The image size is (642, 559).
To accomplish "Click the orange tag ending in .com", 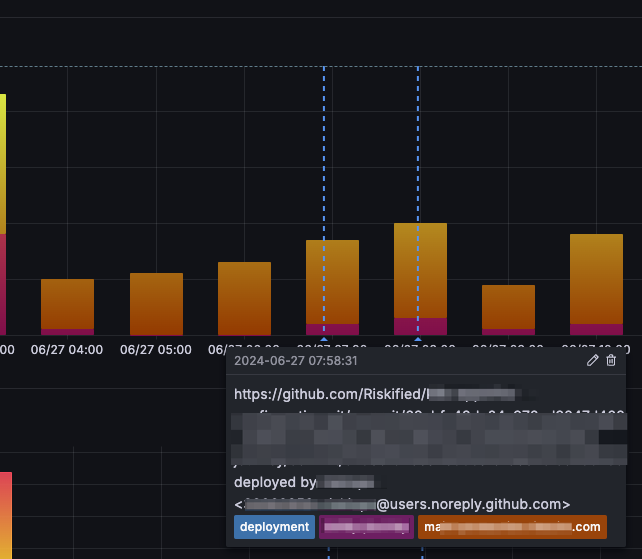I will tap(512, 527).
